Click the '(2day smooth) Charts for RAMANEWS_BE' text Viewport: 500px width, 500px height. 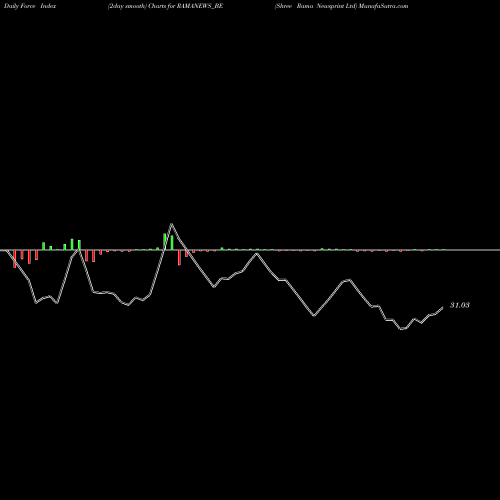pyautogui.click(x=165, y=6)
